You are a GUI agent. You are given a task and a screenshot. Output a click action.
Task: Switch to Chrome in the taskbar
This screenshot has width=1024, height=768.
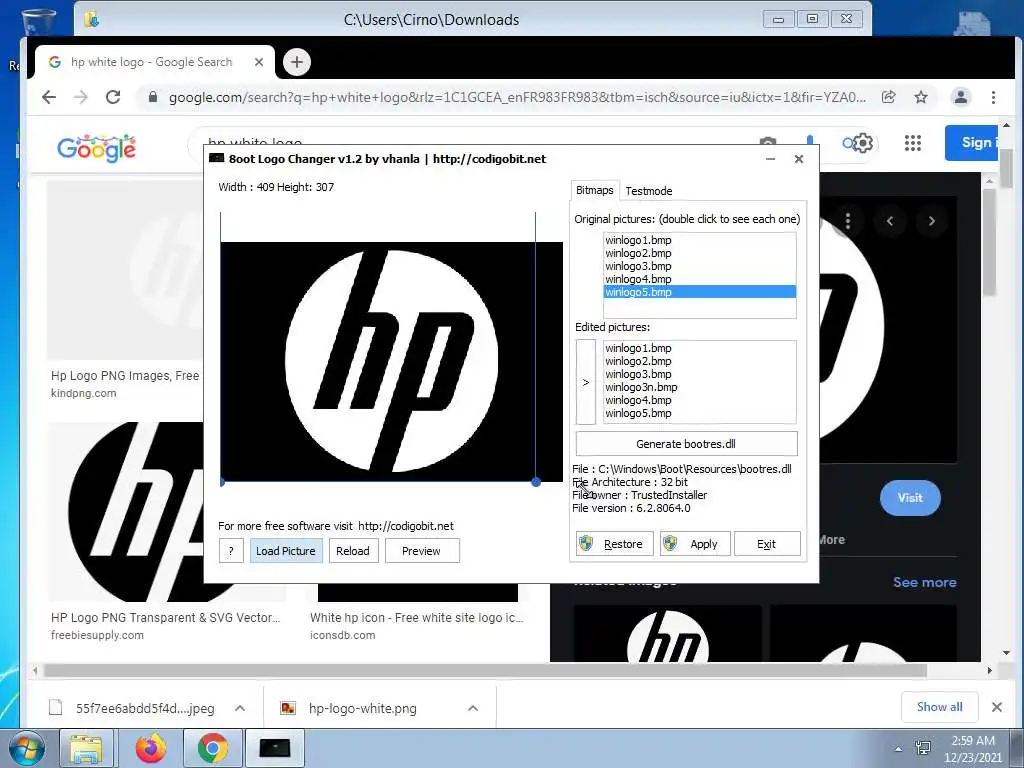point(213,748)
